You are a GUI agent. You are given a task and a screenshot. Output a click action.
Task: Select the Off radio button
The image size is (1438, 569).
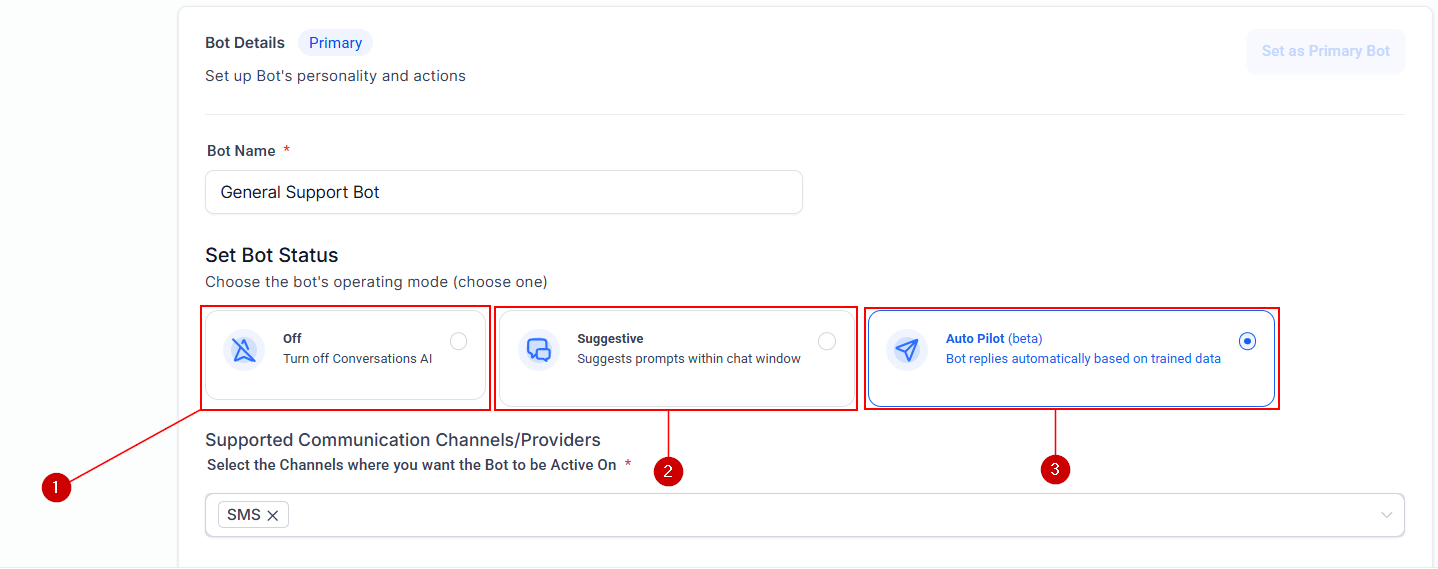click(458, 341)
